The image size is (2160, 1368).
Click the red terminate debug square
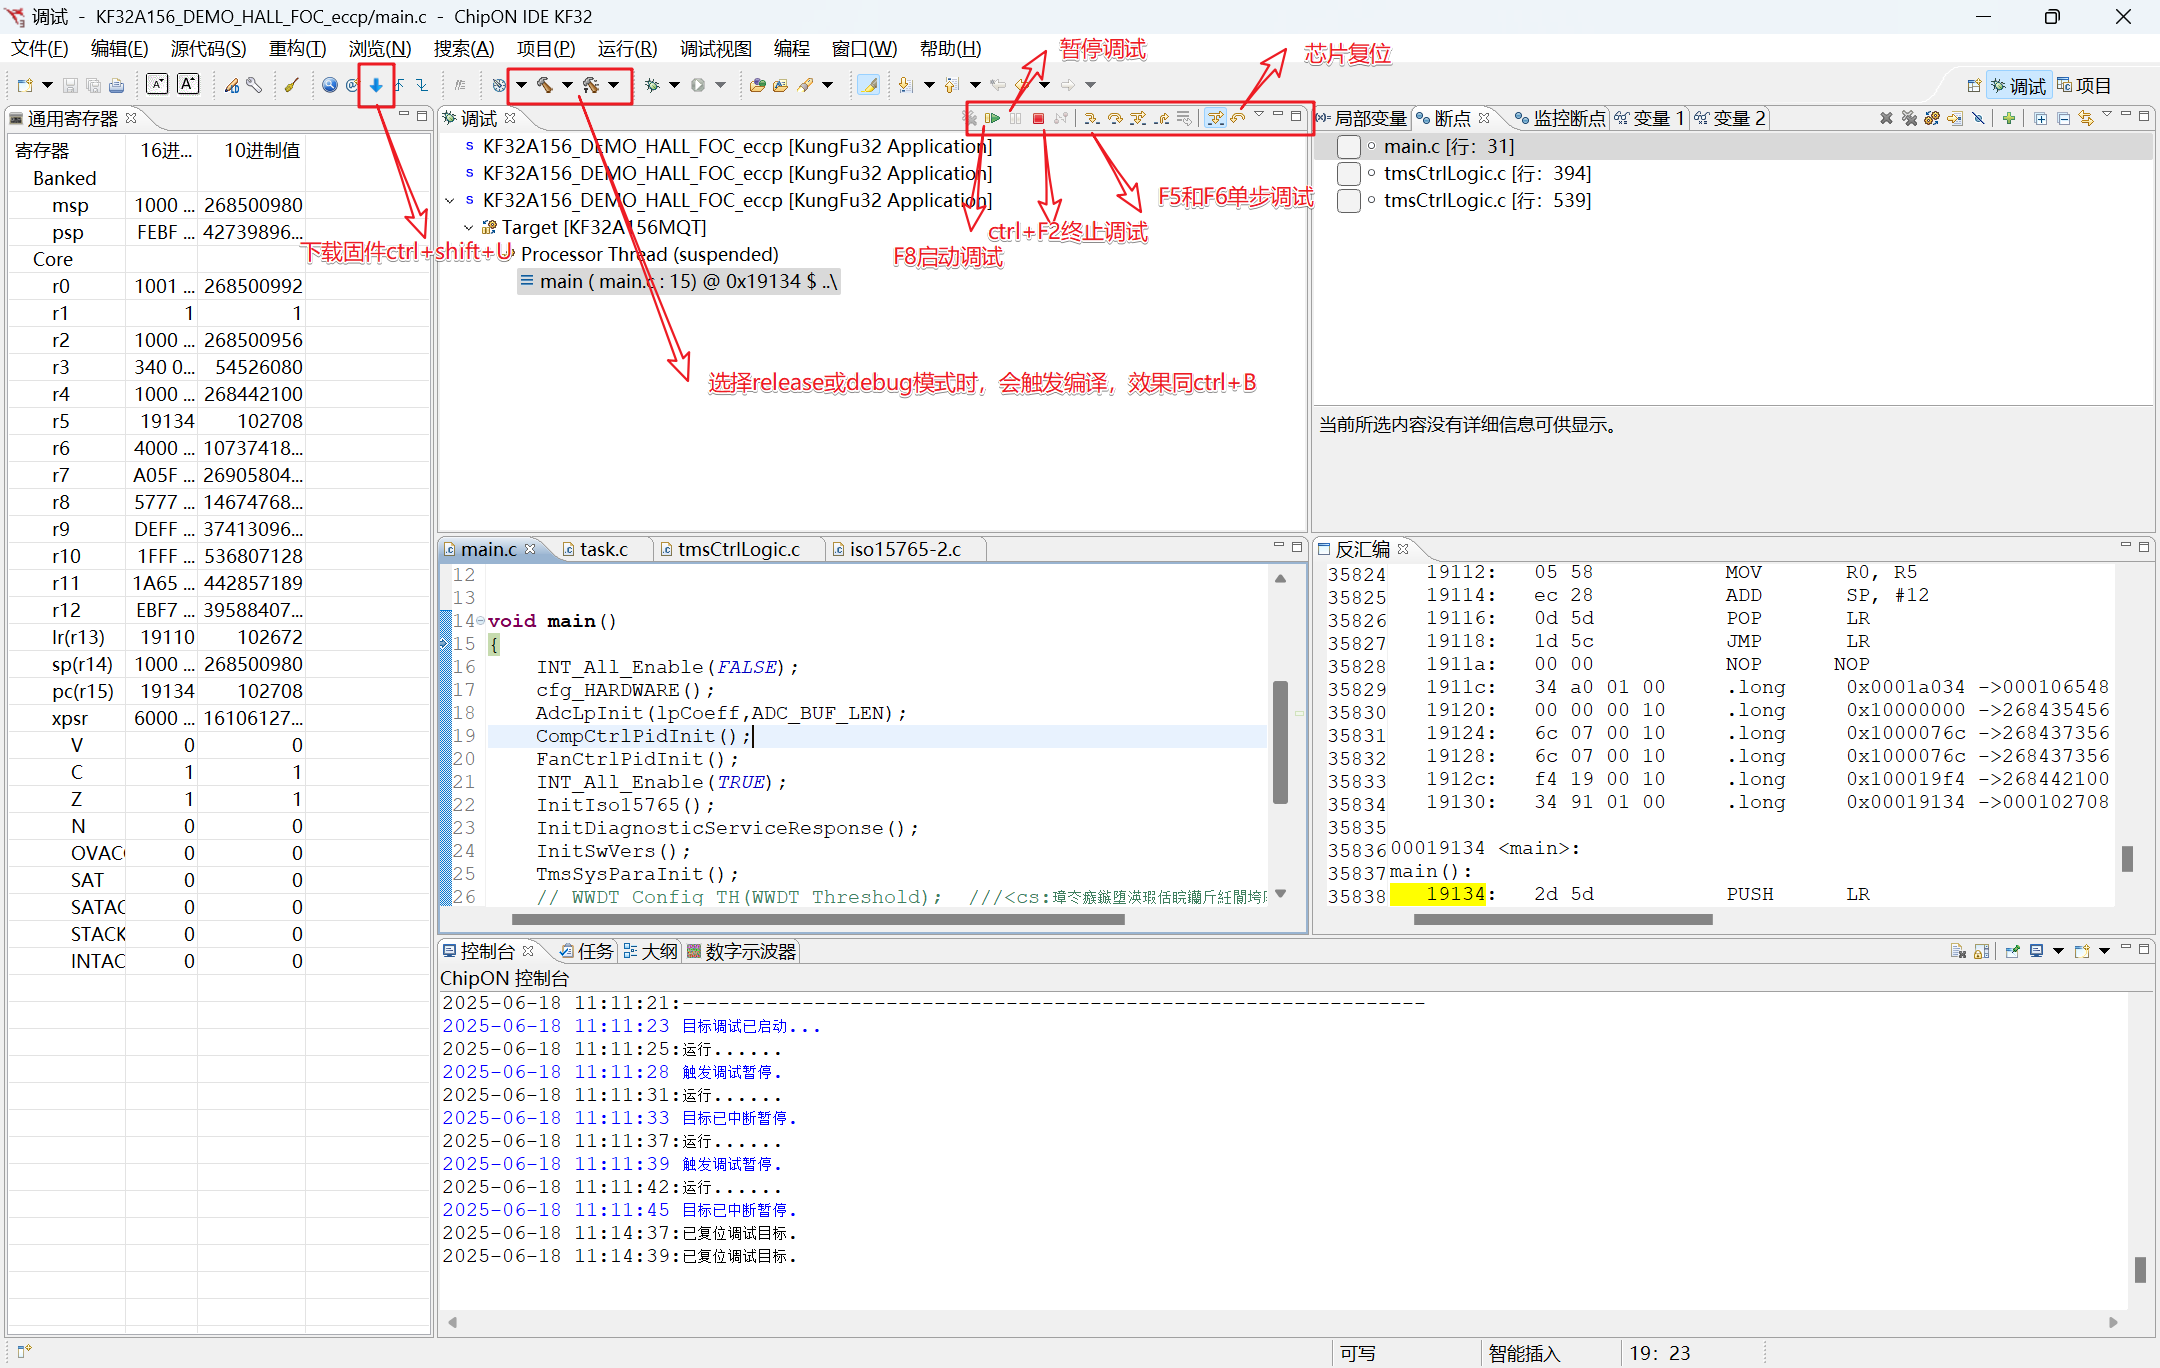(1038, 118)
